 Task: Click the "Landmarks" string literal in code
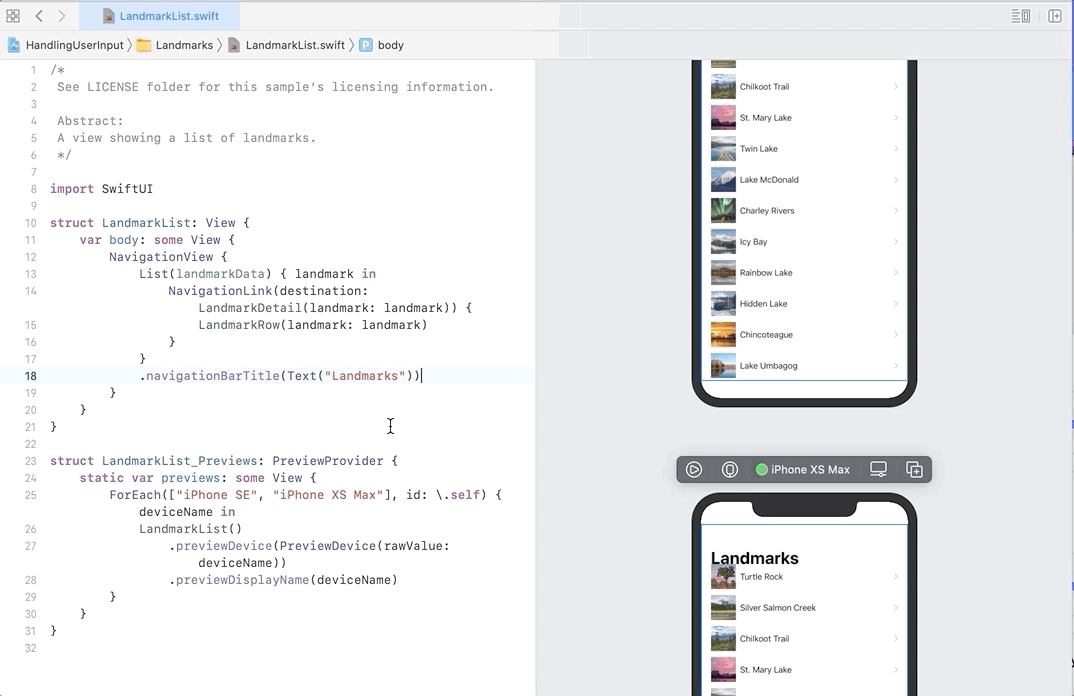[364, 376]
